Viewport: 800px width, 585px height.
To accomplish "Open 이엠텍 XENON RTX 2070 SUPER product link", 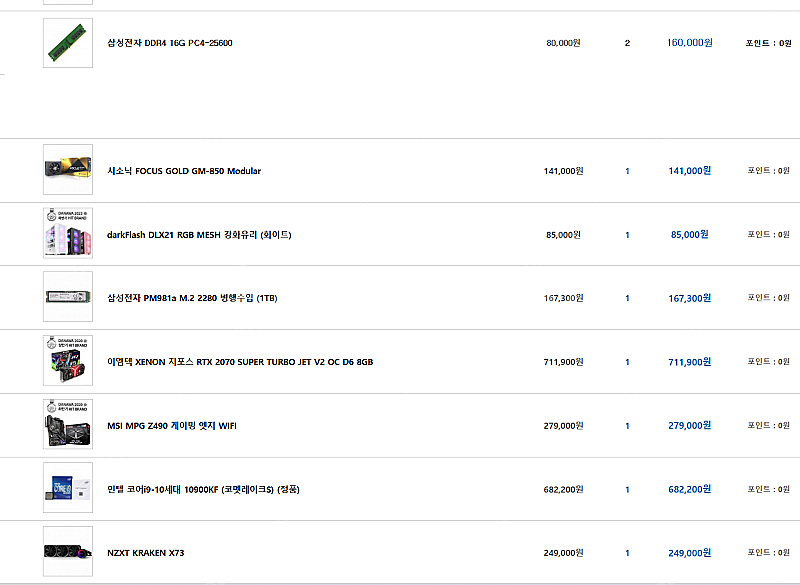I will pos(240,362).
